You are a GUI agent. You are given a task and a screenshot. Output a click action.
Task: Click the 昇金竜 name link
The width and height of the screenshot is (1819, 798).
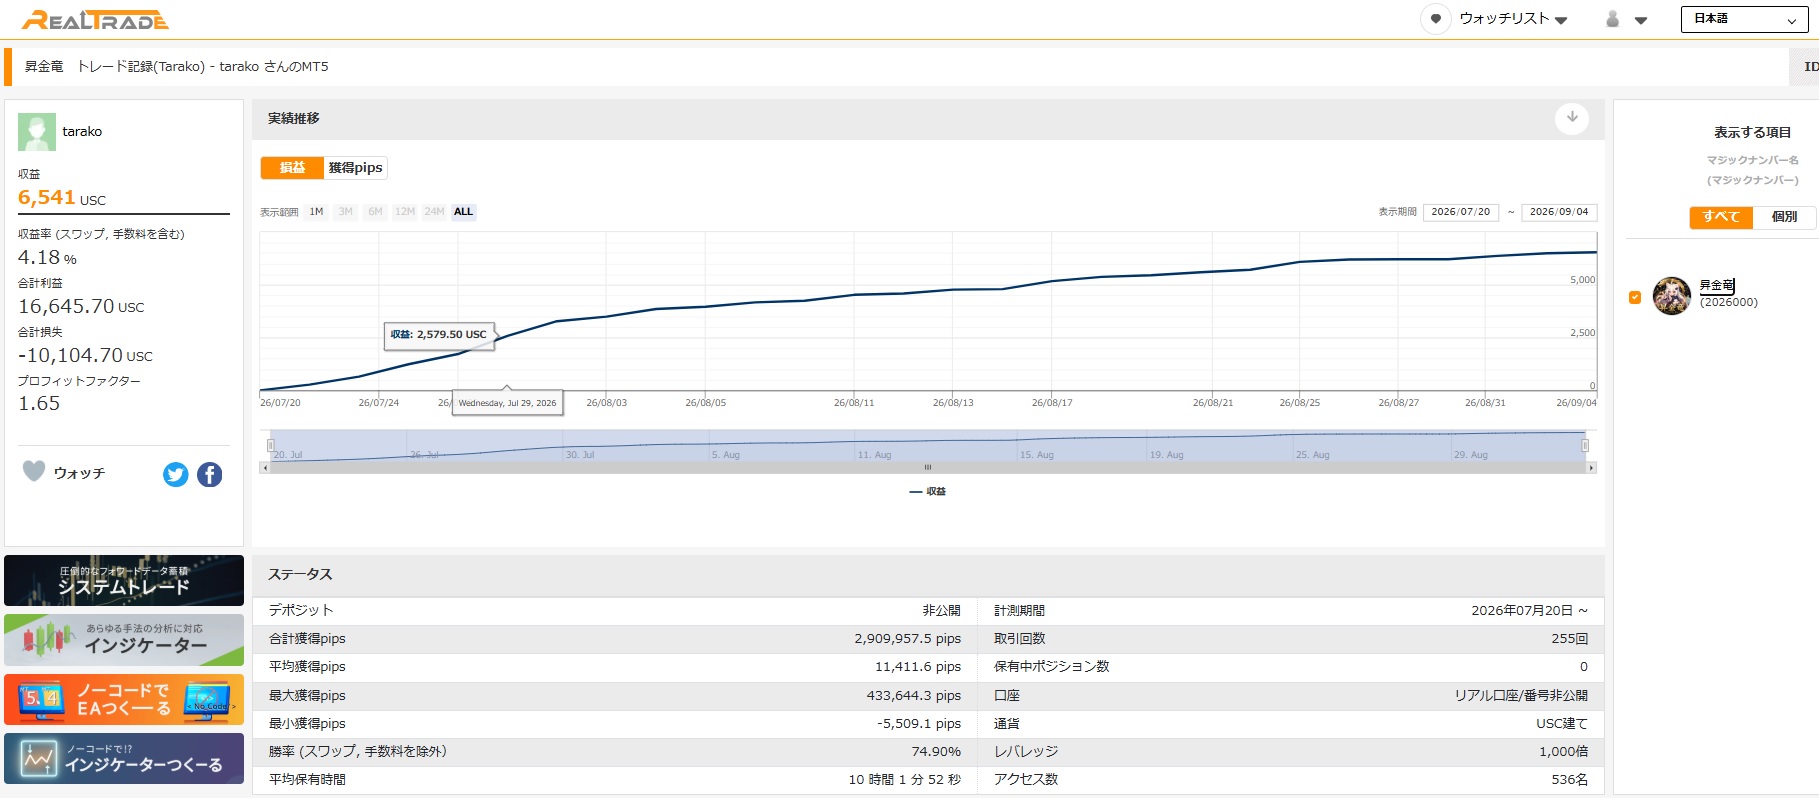tap(1717, 286)
